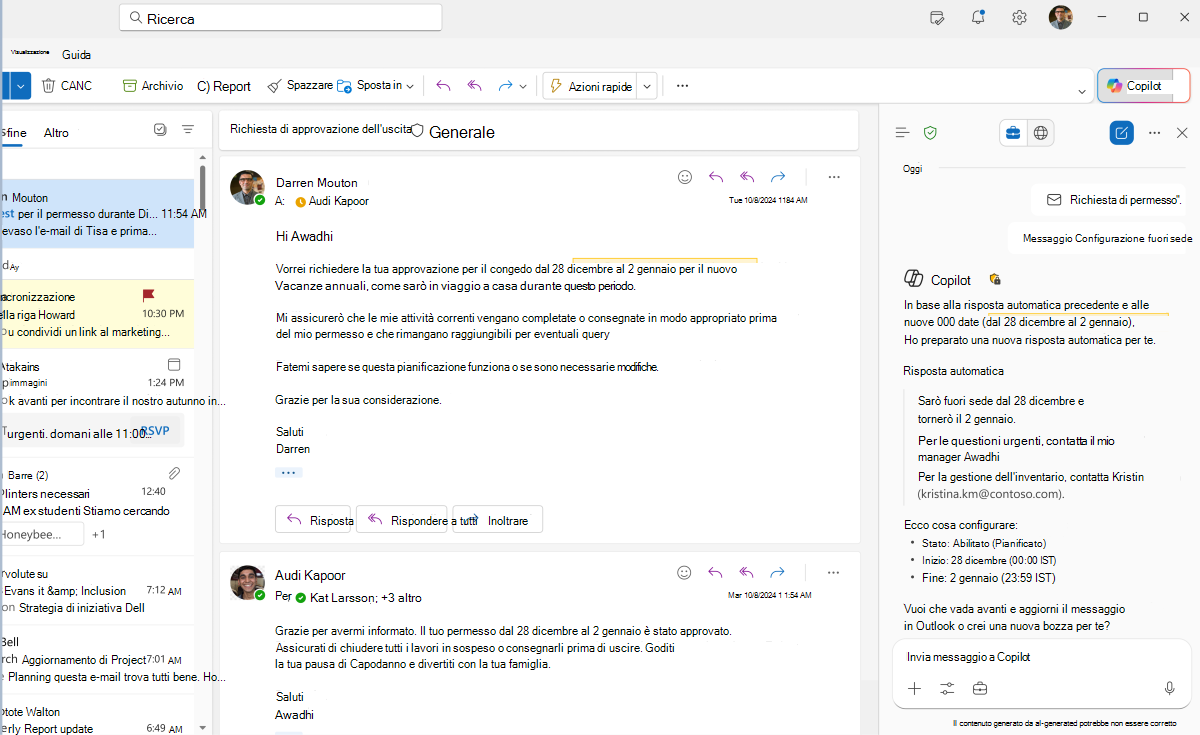Select the globe Web toggle in Copilot

(x=1041, y=132)
